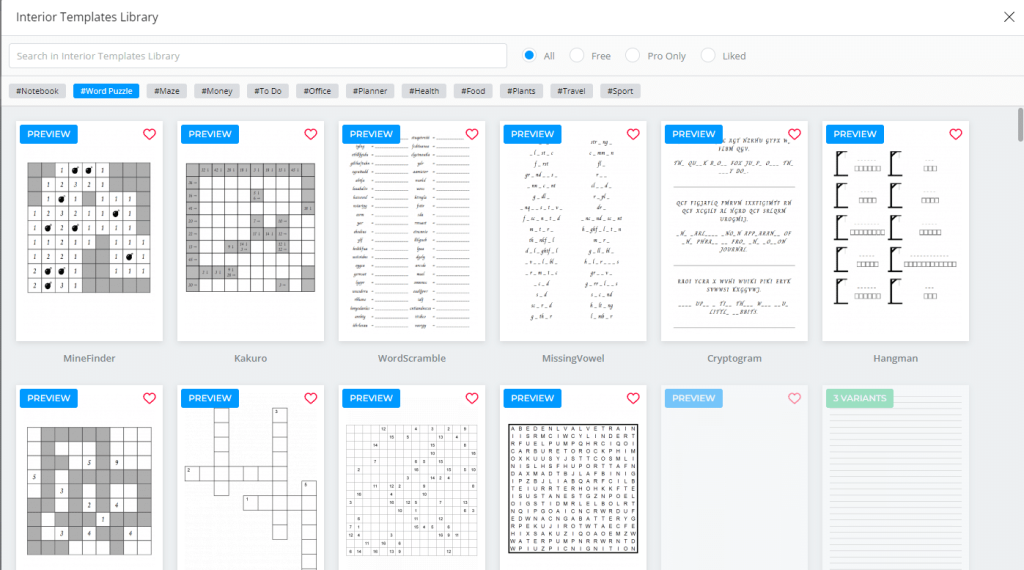Like the Hangman template

coord(955,134)
